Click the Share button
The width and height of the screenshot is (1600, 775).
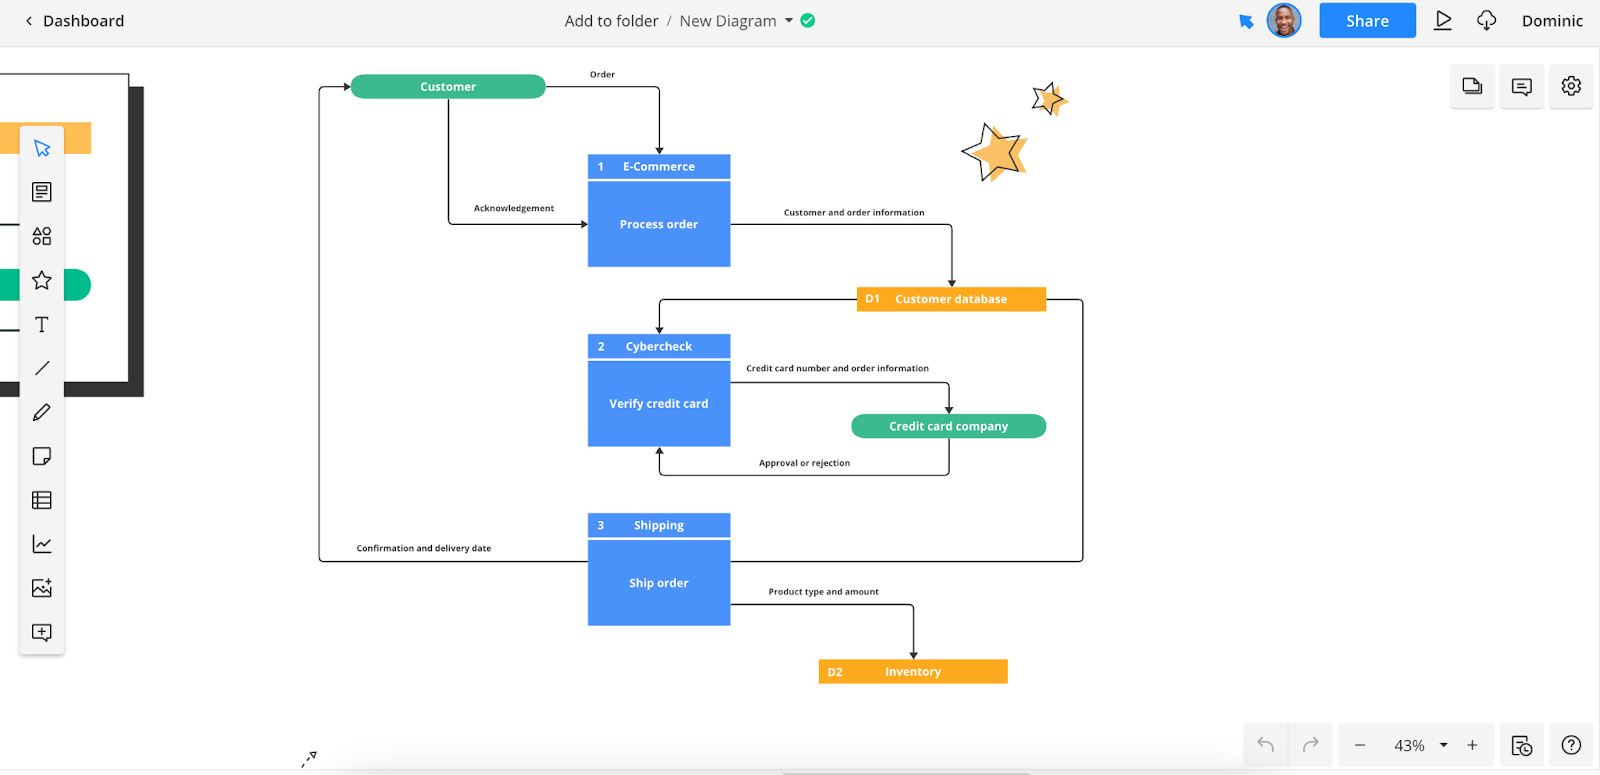click(1367, 21)
